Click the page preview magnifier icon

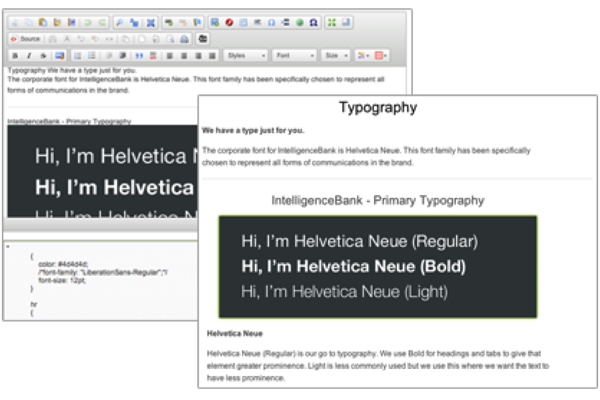(x=170, y=39)
